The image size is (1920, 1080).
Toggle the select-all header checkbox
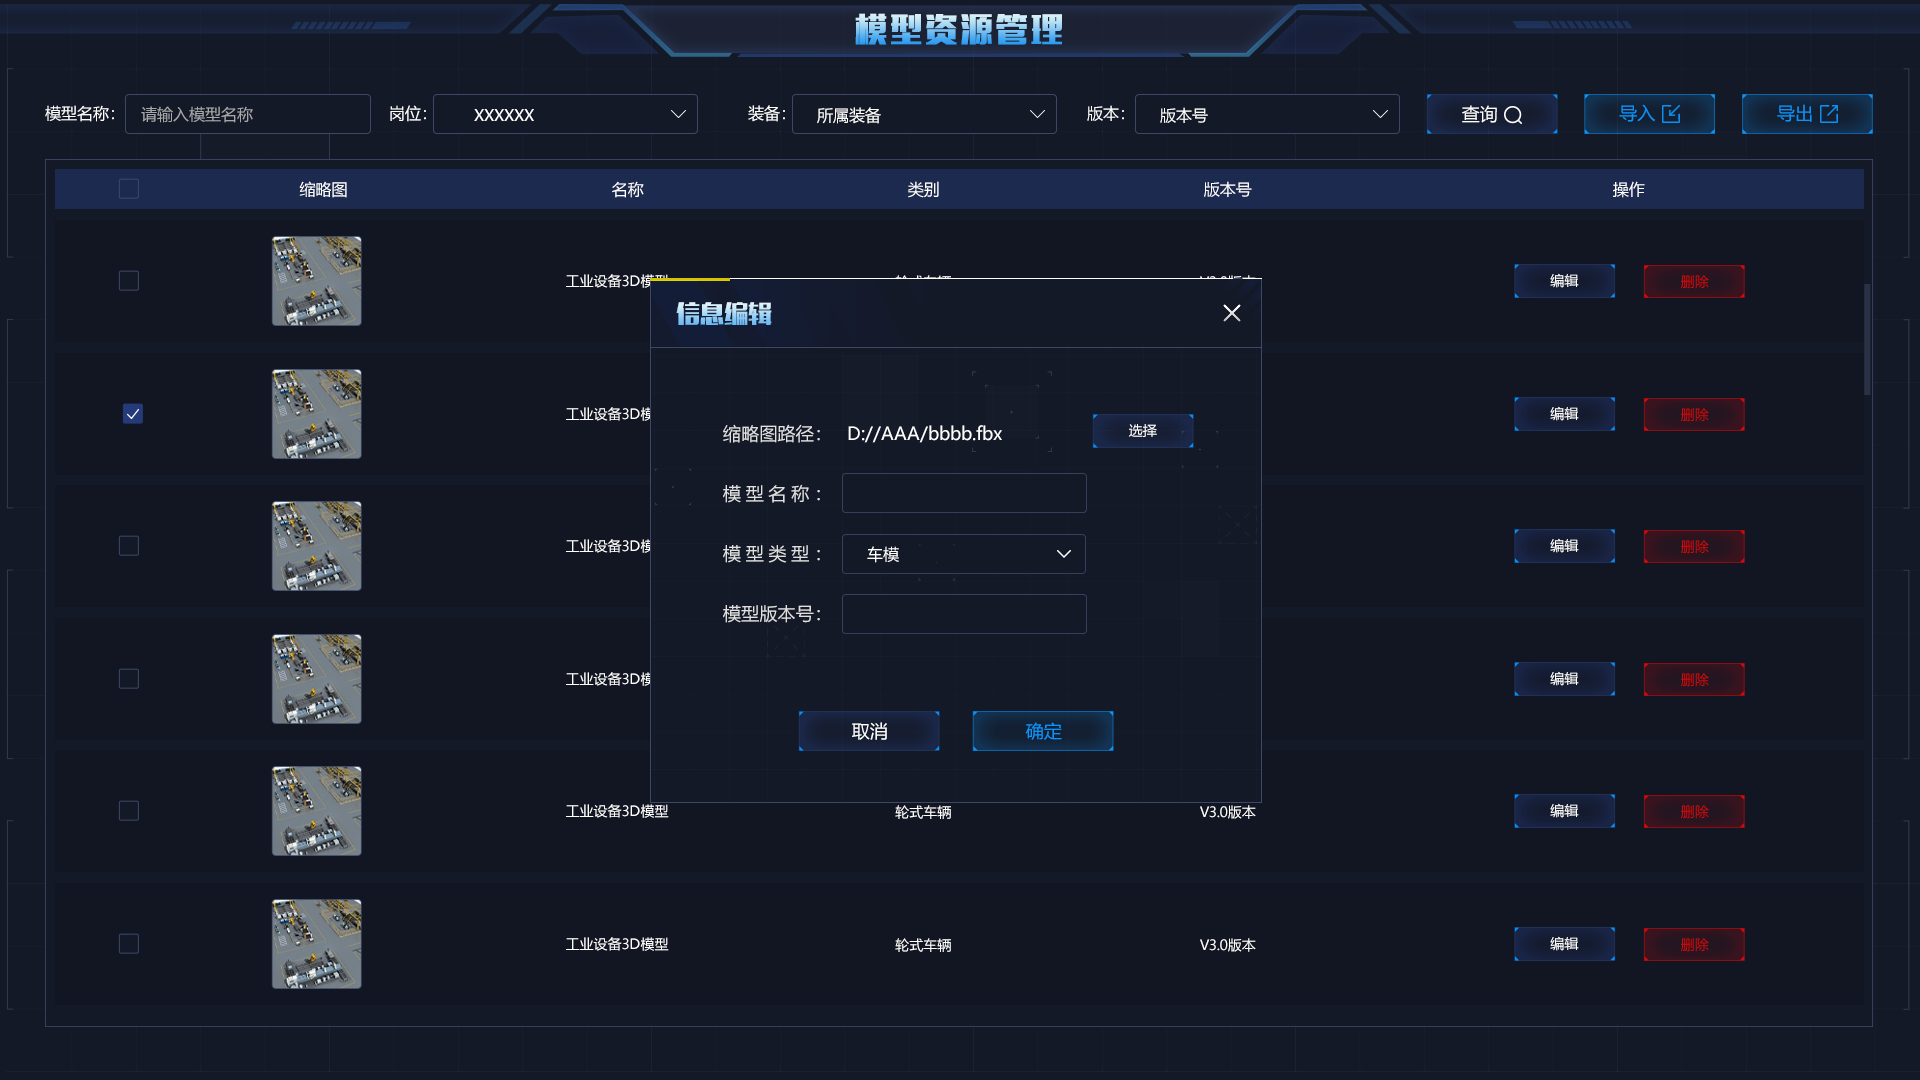tap(129, 189)
